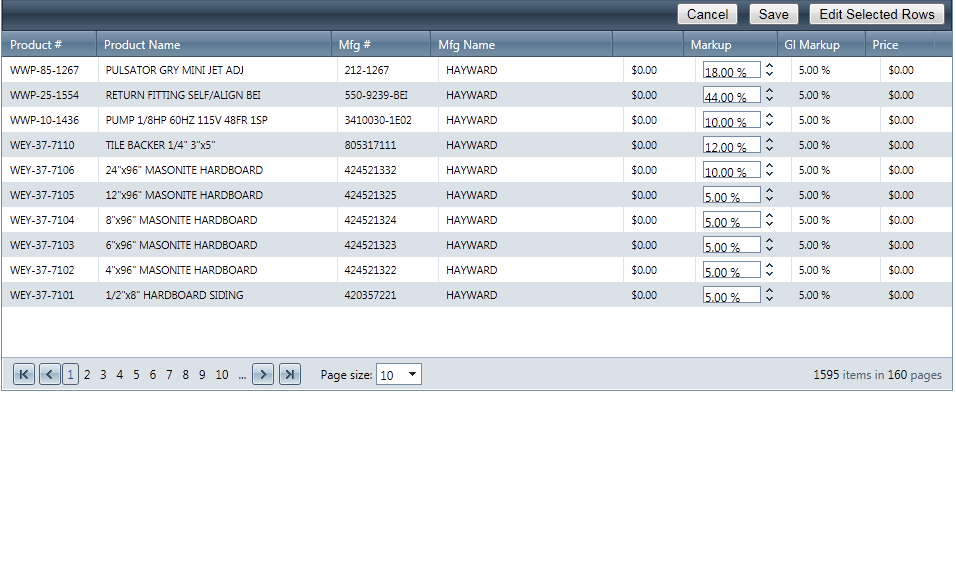Viewport: 956px width, 568px height.
Task: Select Price $0.00 in WWP-85-1267 row
Action: click(901, 70)
